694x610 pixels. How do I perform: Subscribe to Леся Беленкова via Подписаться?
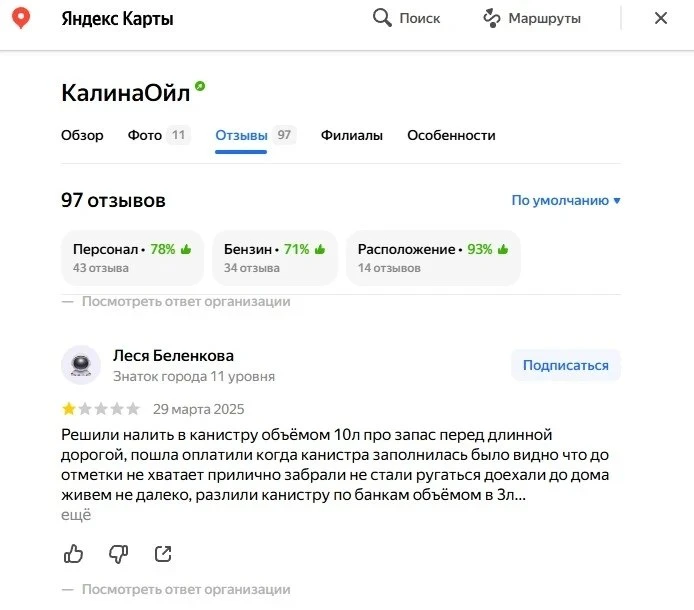565,365
